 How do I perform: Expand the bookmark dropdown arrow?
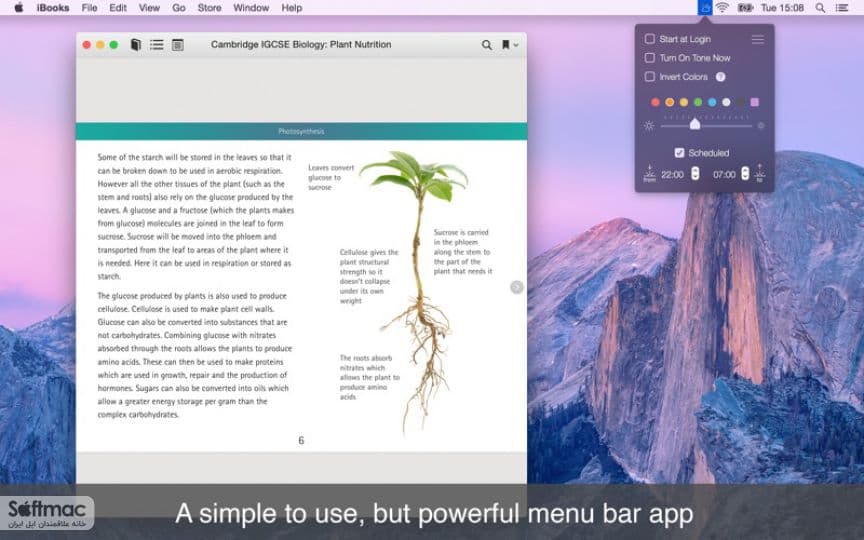516,45
